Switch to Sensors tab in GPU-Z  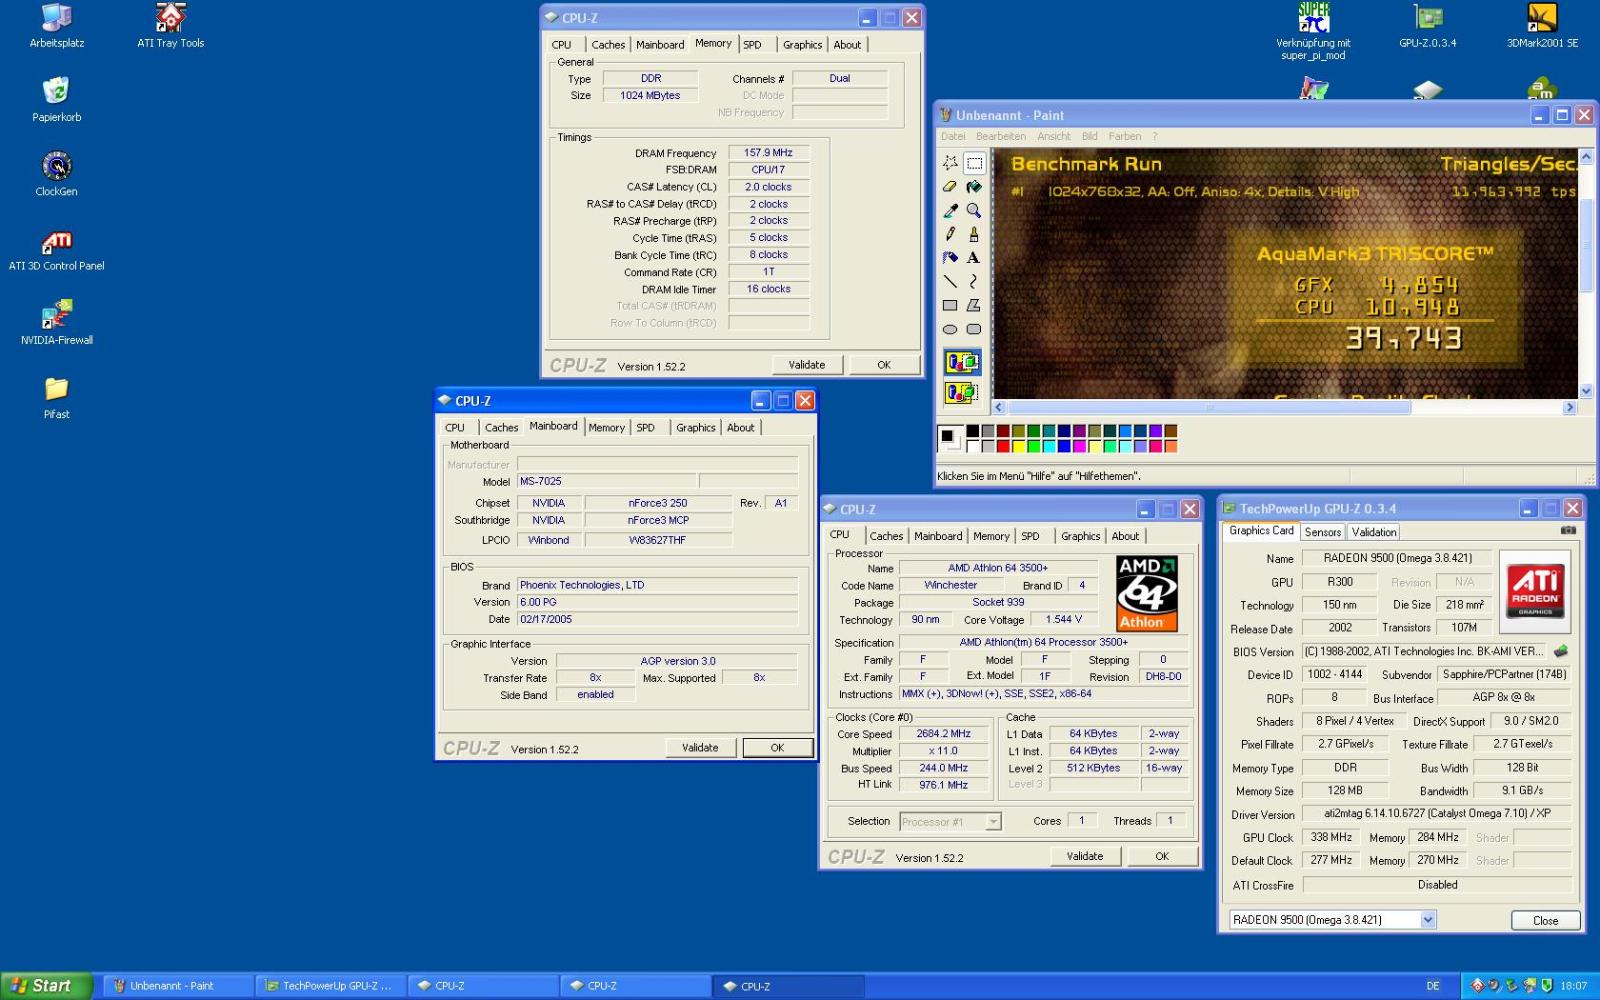coord(1322,532)
